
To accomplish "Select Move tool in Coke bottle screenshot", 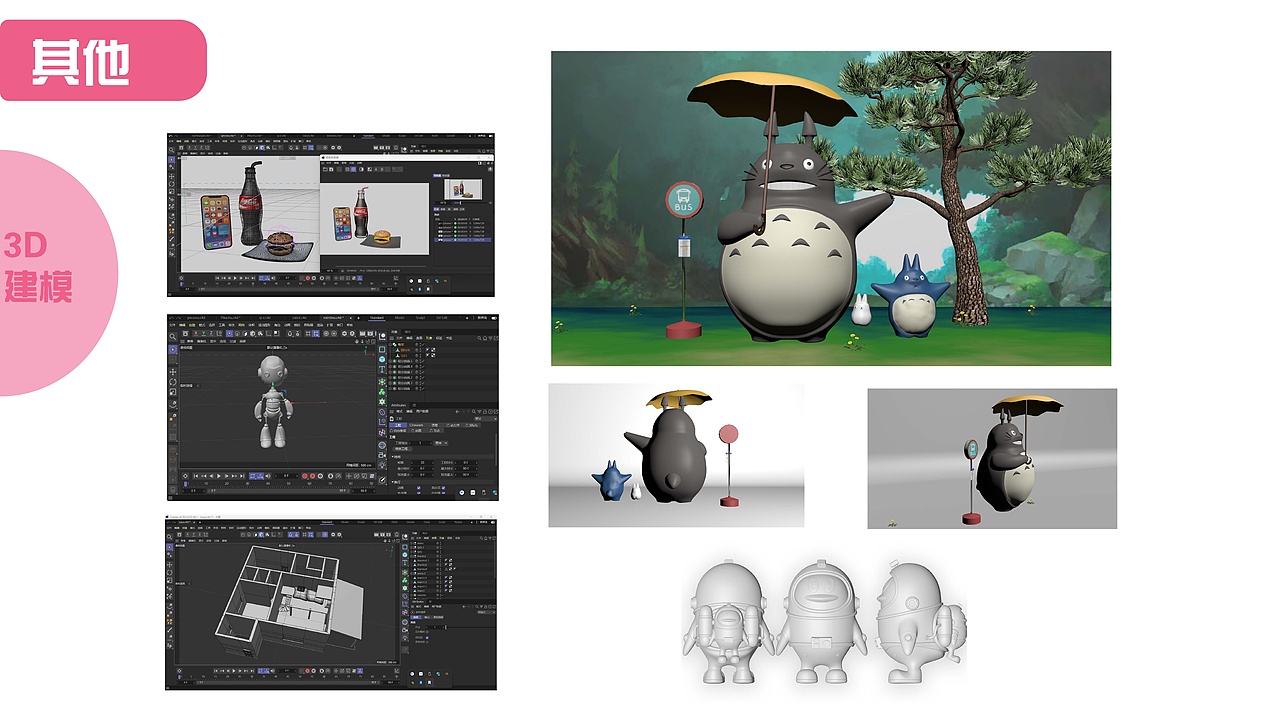I will coord(171,176).
